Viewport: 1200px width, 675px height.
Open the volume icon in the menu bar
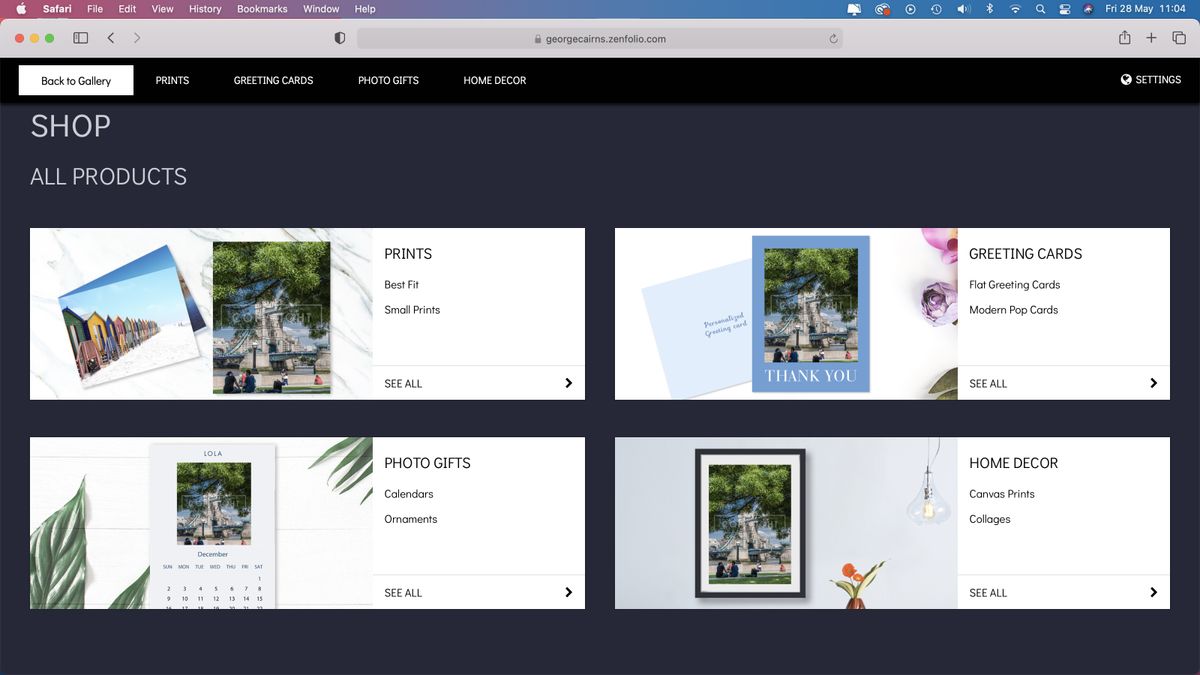(963, 9)
